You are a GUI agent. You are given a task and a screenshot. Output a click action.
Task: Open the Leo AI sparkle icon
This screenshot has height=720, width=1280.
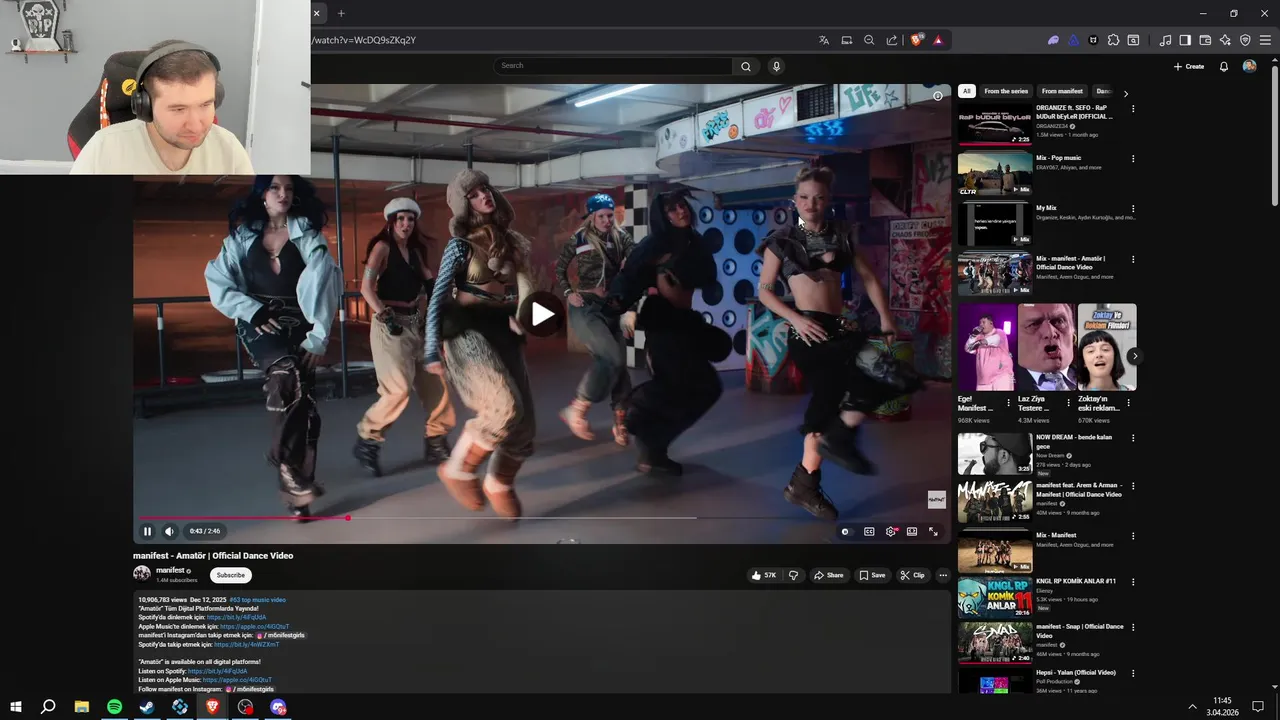point(1225,40)
